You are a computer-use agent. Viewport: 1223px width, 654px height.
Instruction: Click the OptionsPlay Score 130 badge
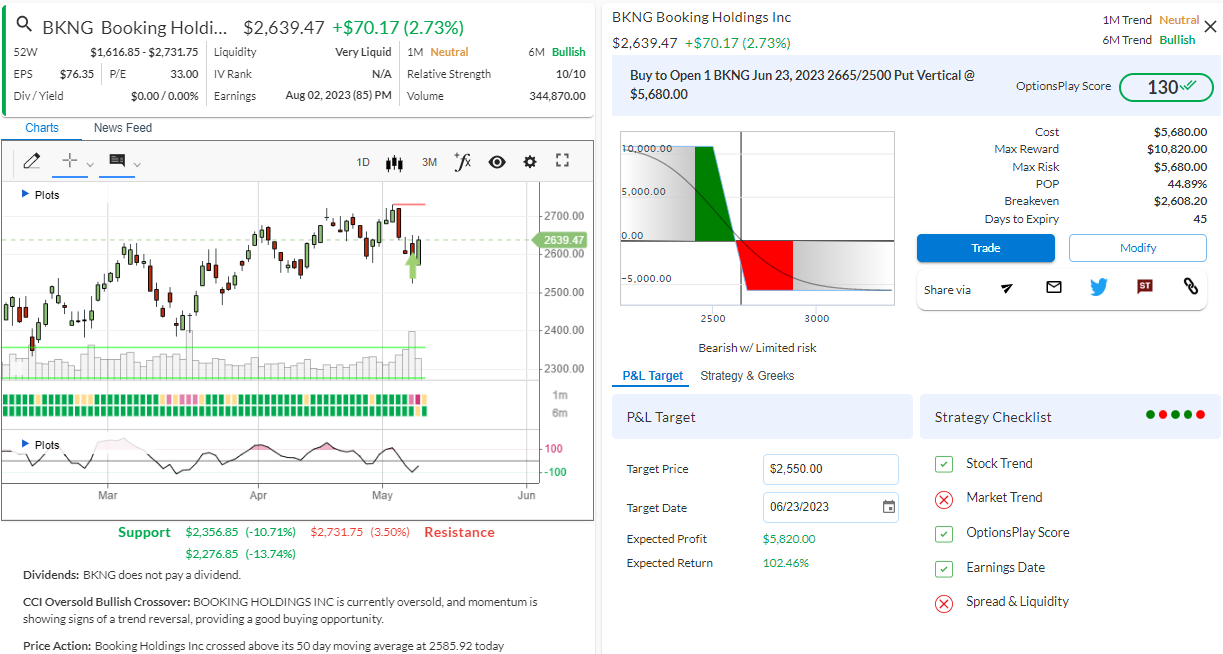pyautogui.click(x=1166, y=87)
